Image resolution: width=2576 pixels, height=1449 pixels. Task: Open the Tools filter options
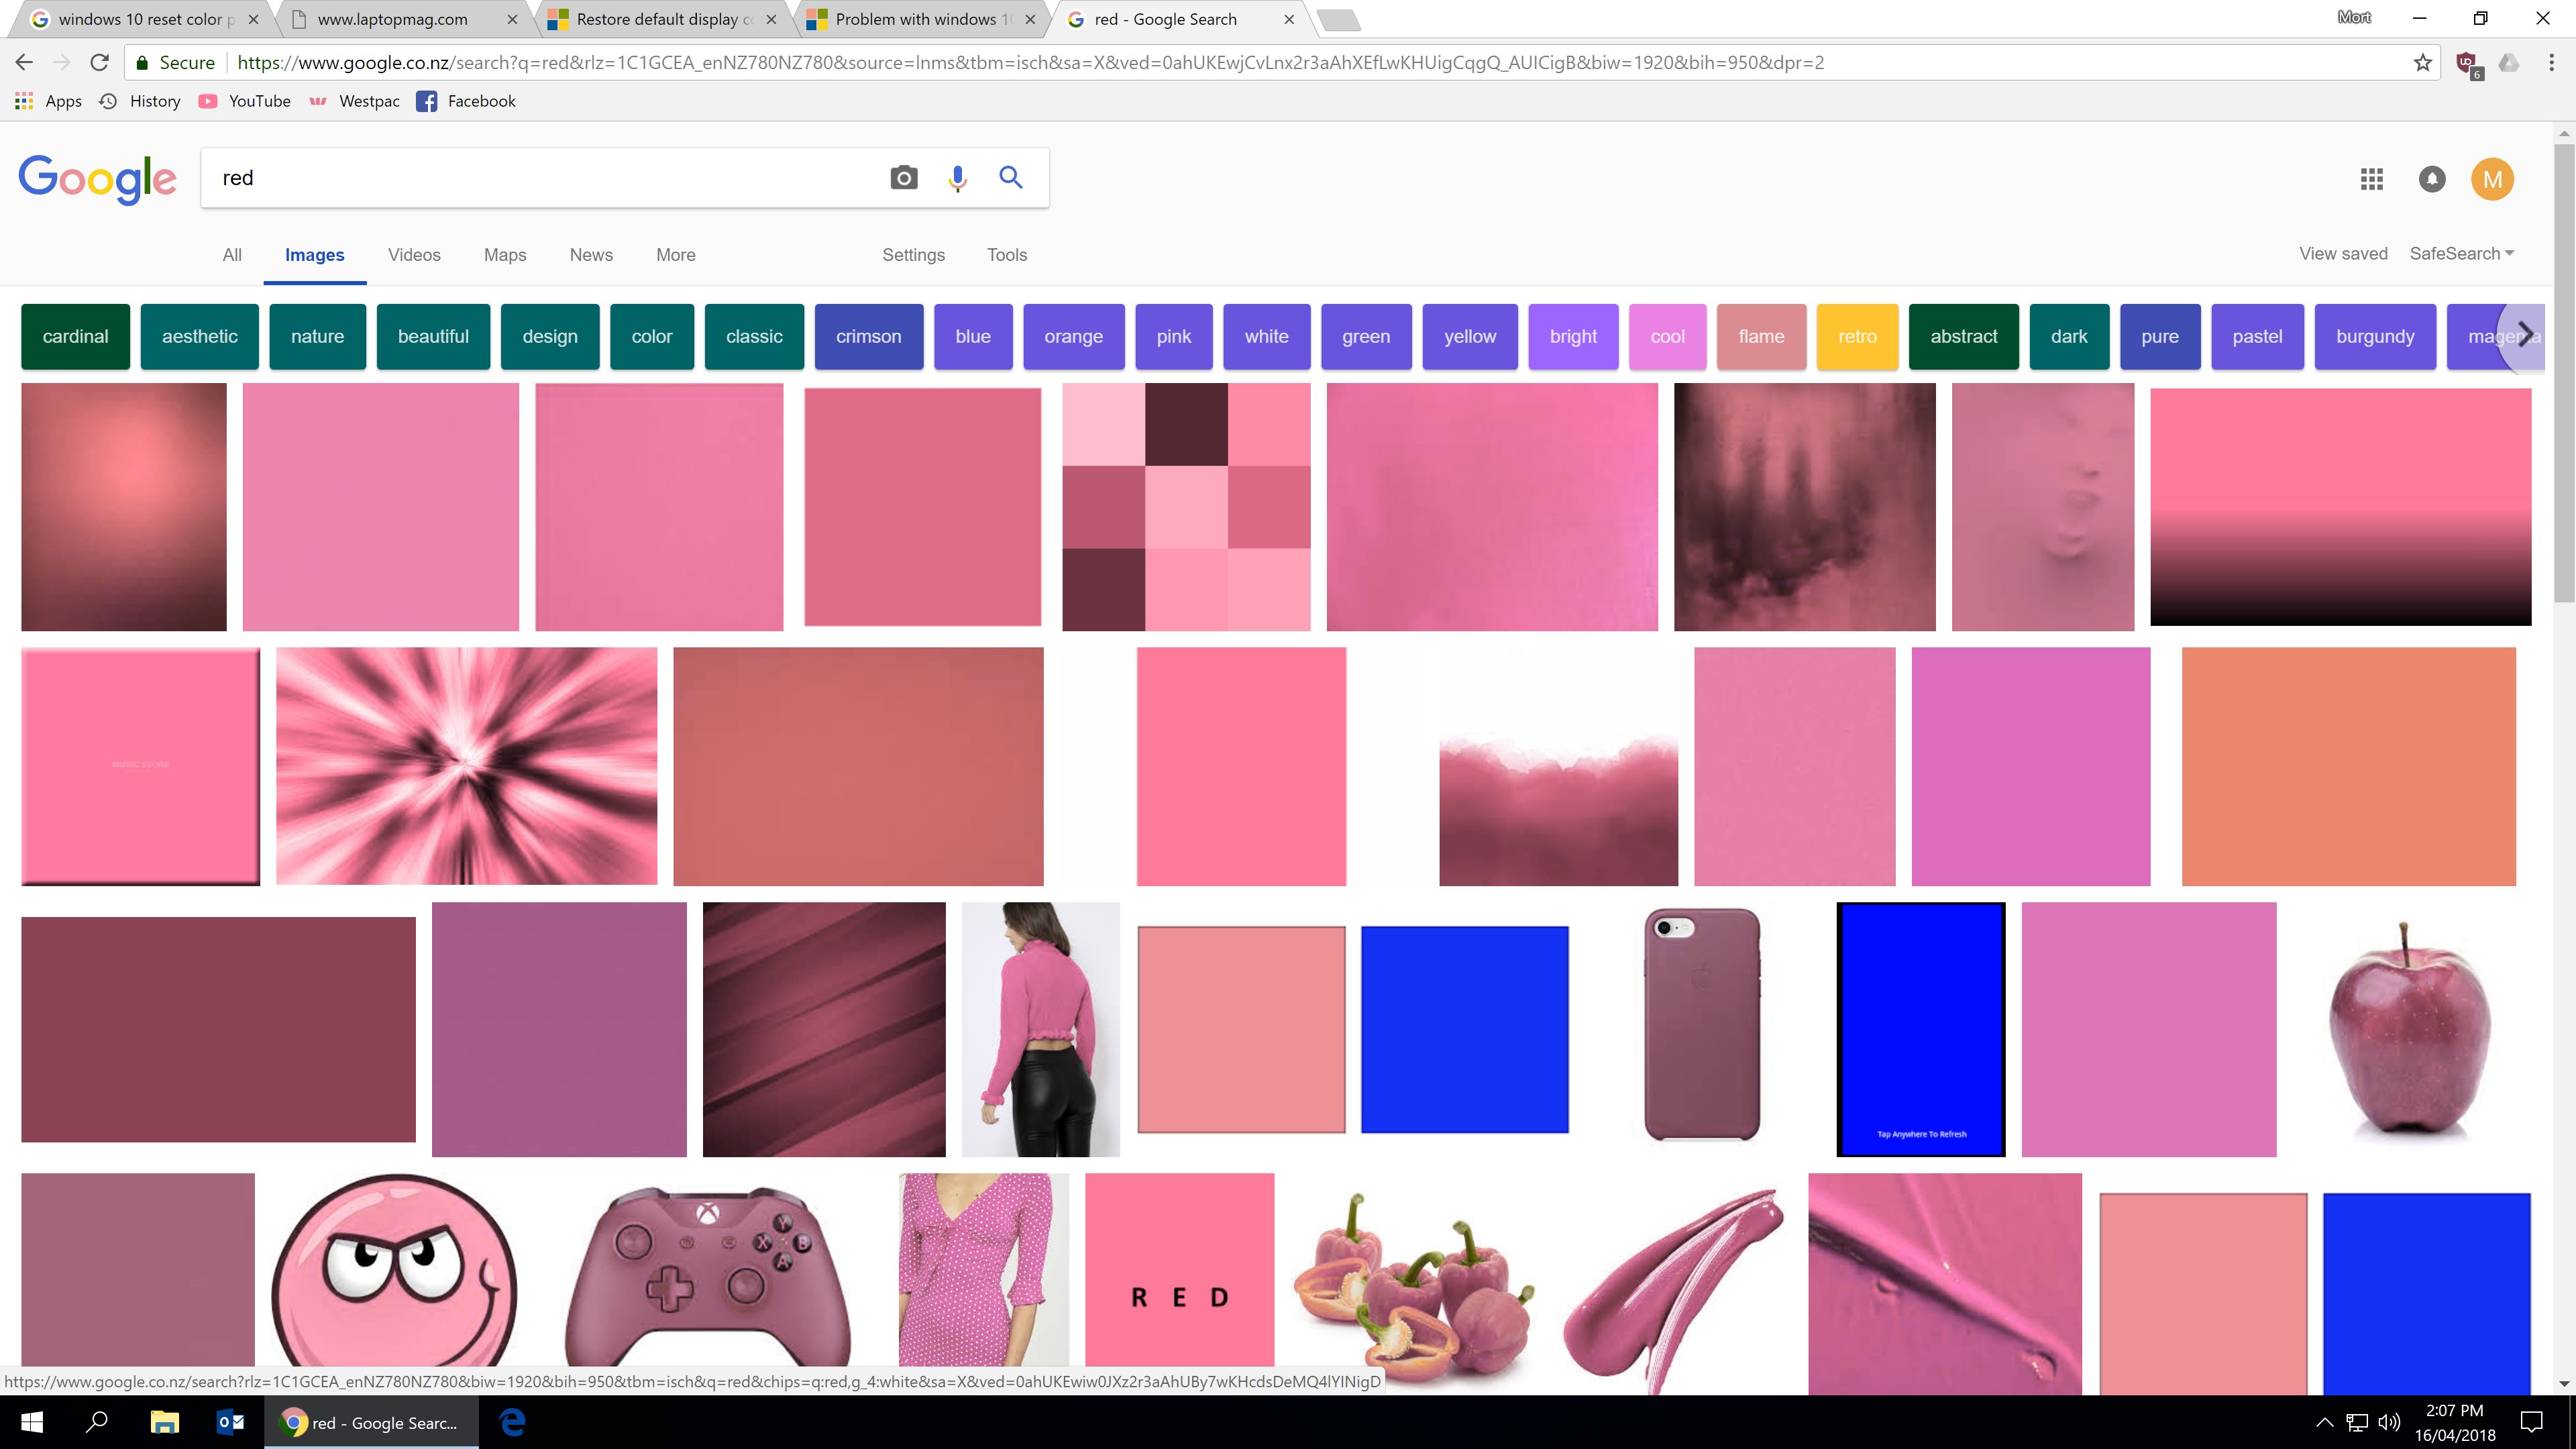pos(1006,255)
